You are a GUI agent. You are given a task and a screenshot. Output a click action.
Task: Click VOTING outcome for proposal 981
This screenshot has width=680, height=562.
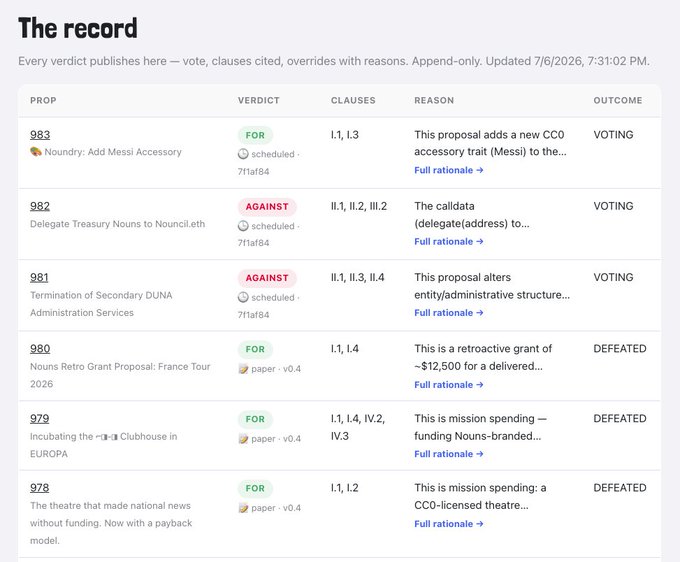[613, 278]
